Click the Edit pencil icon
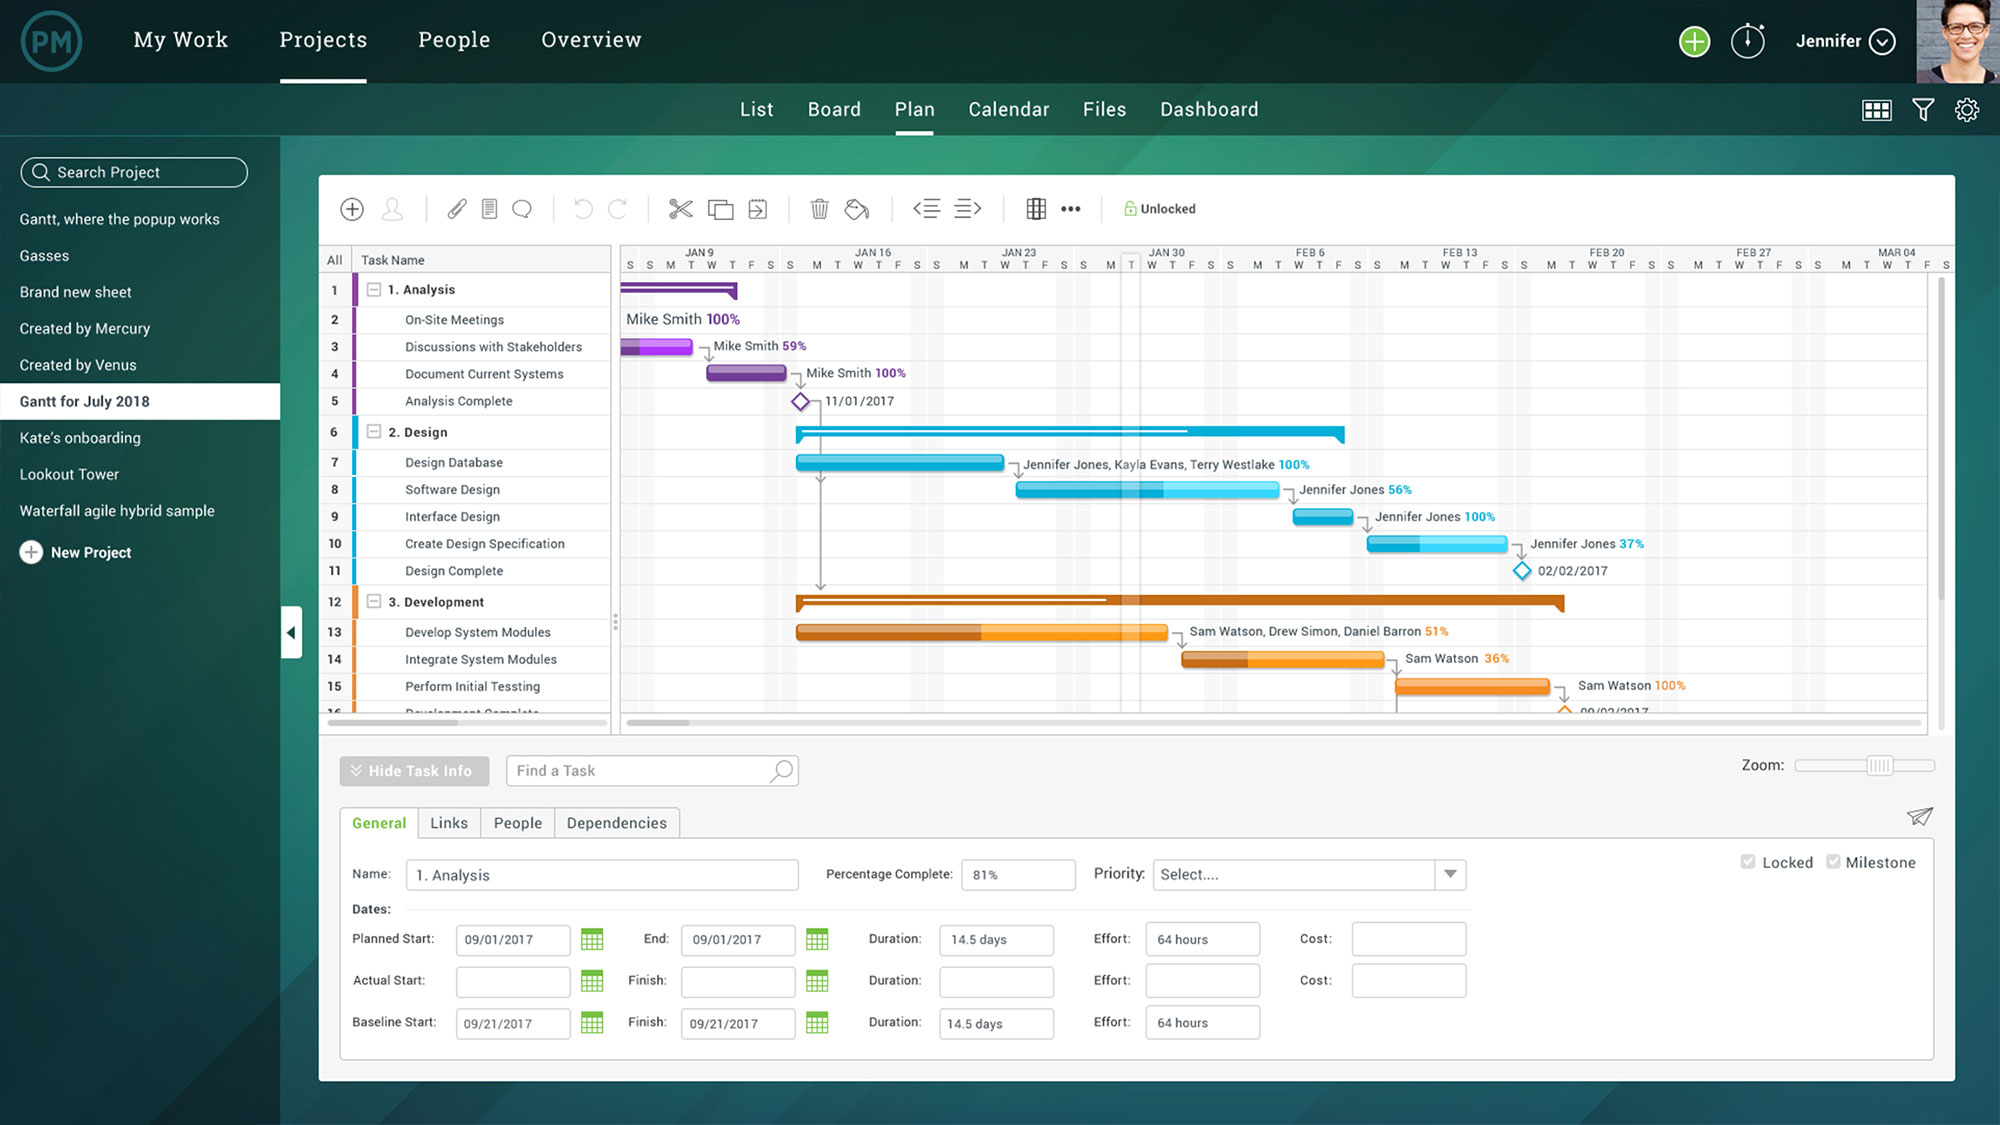 click(456, 209)
